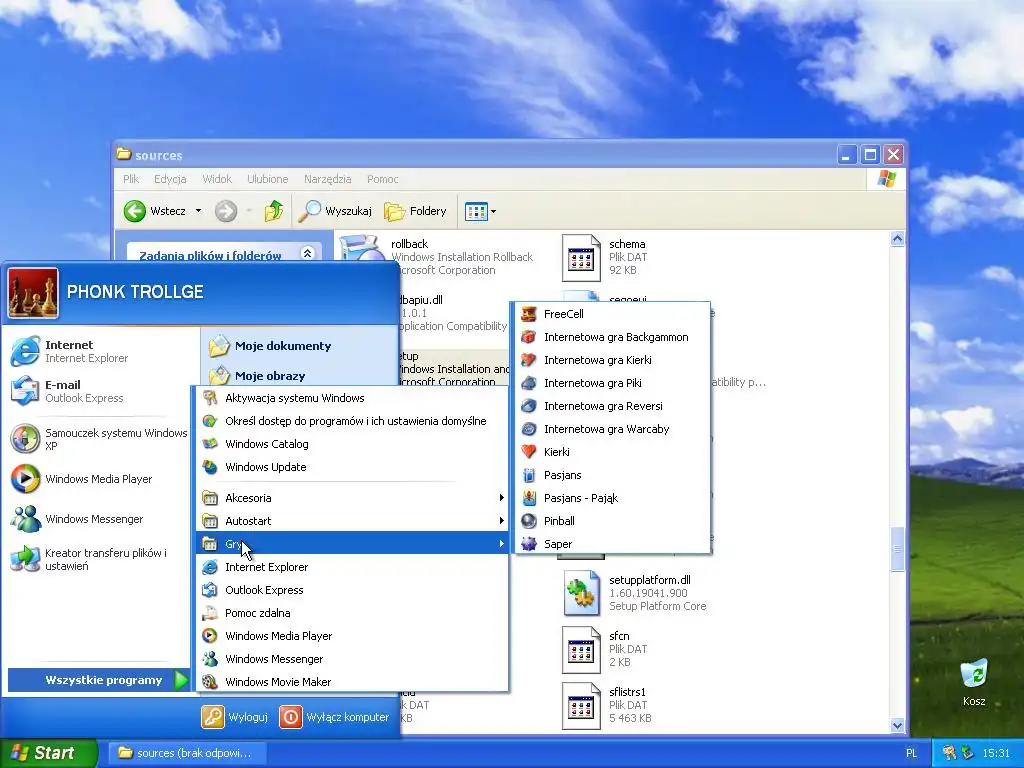The width and height of the screenshot is (1024, 768).
Task: Launch Windows Media Player in programs list
Action: tap(352, 636)
